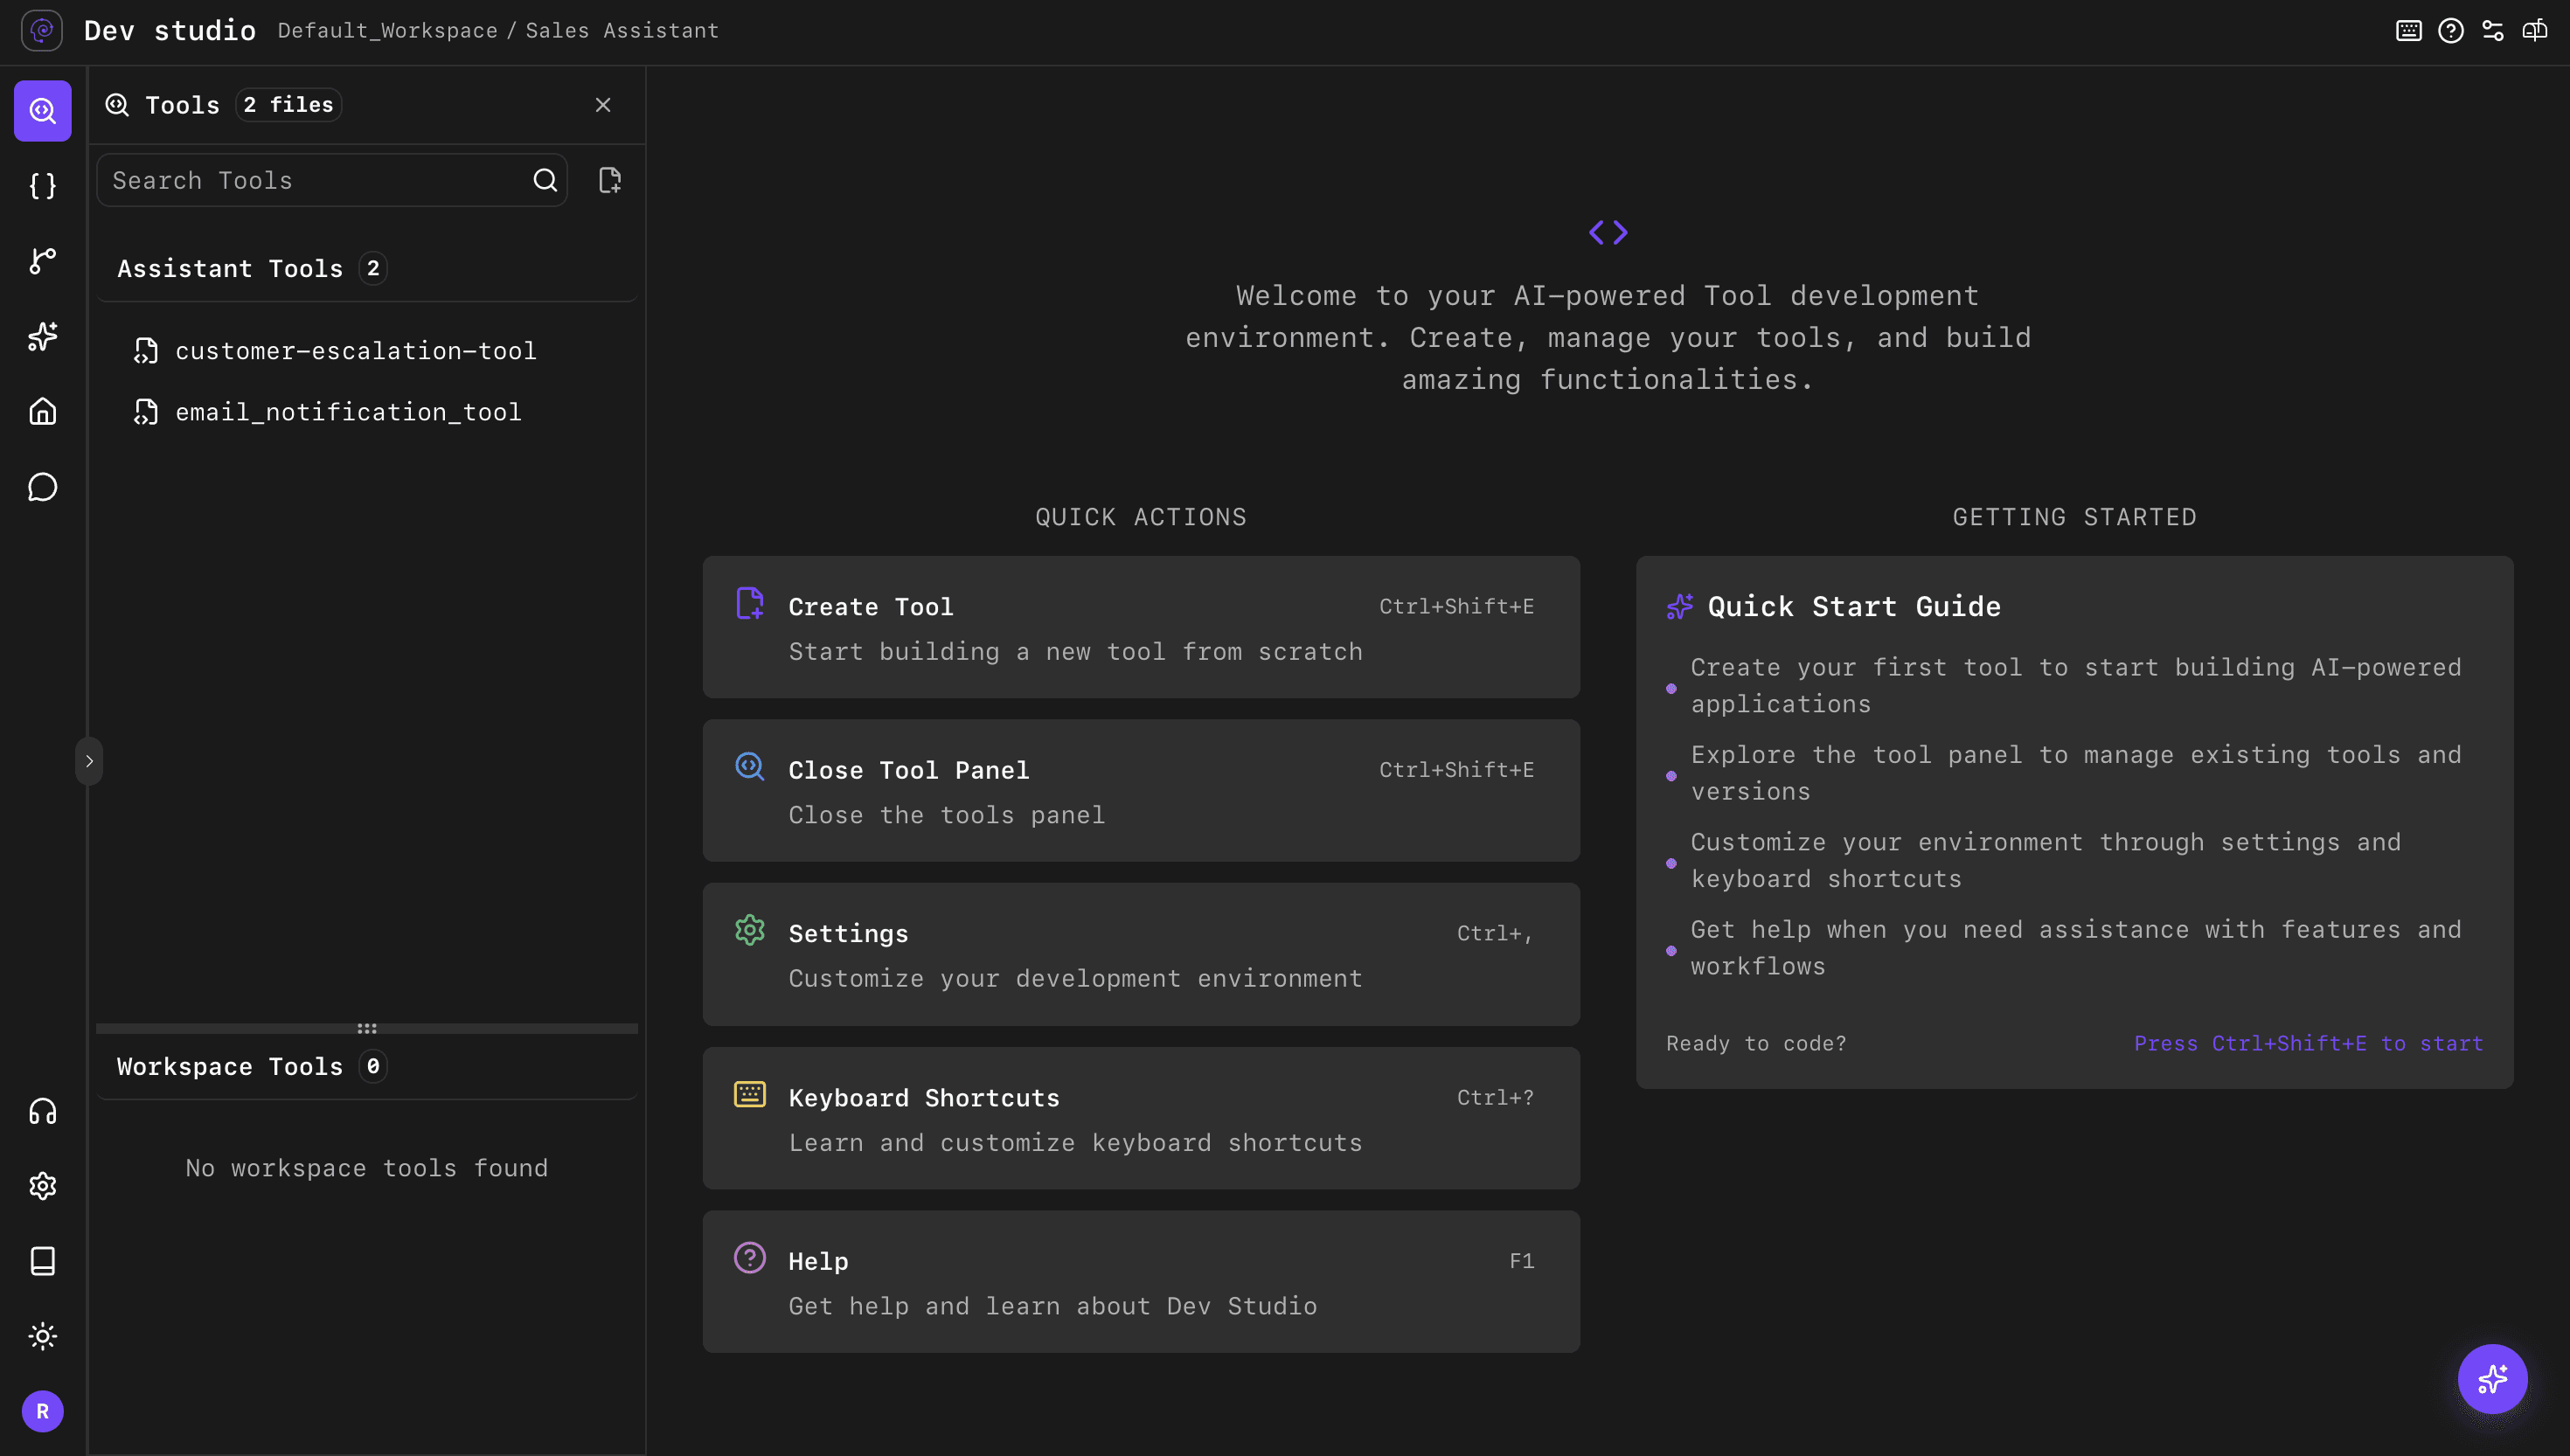Click the Default_Workspace breadcrumb
The height and width of the screenshot is (1456, 2570).
[x=387, y=31]
